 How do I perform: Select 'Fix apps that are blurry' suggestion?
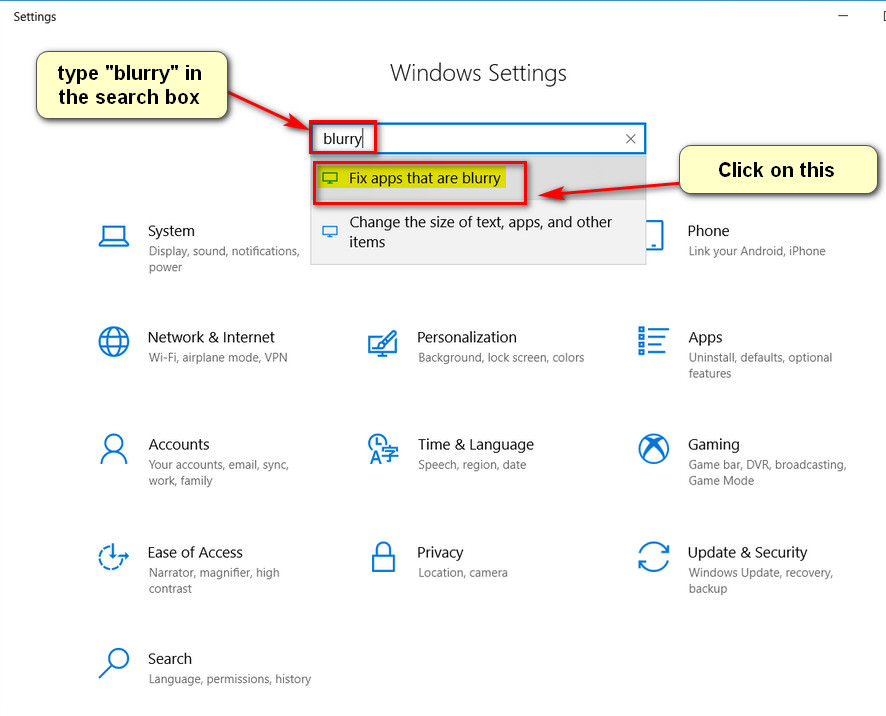pos(478,179)
